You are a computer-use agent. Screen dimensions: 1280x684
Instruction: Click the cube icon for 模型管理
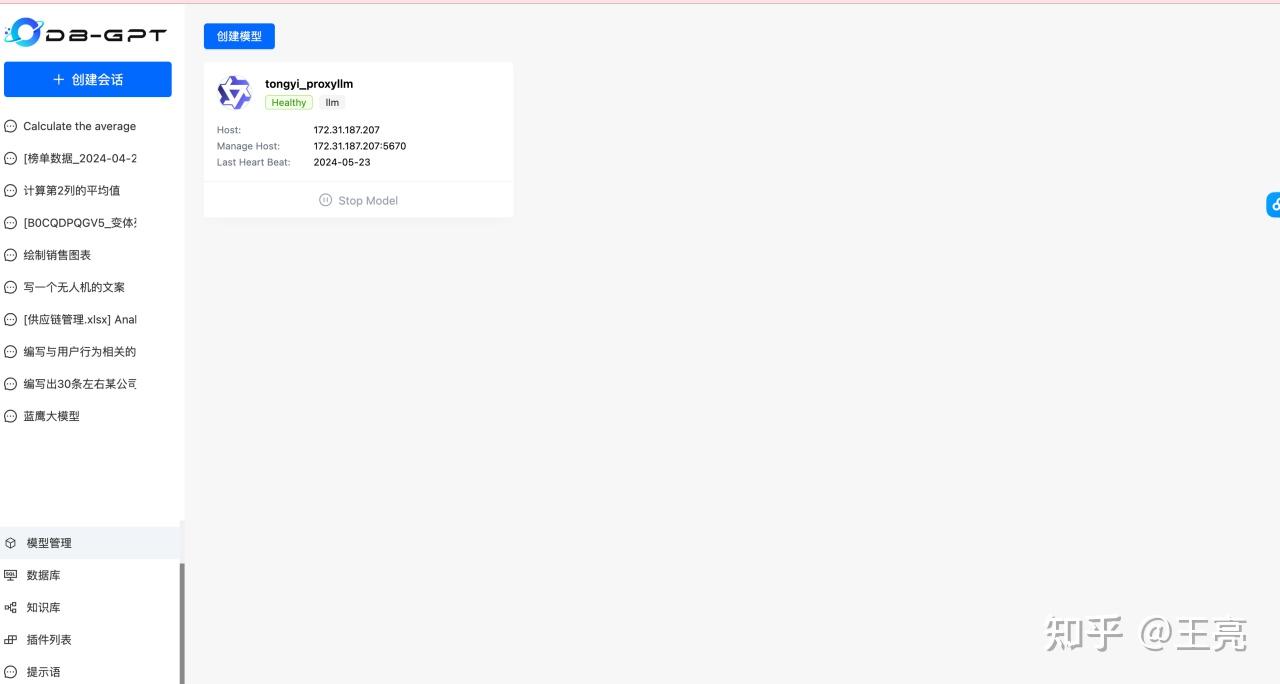11,543
